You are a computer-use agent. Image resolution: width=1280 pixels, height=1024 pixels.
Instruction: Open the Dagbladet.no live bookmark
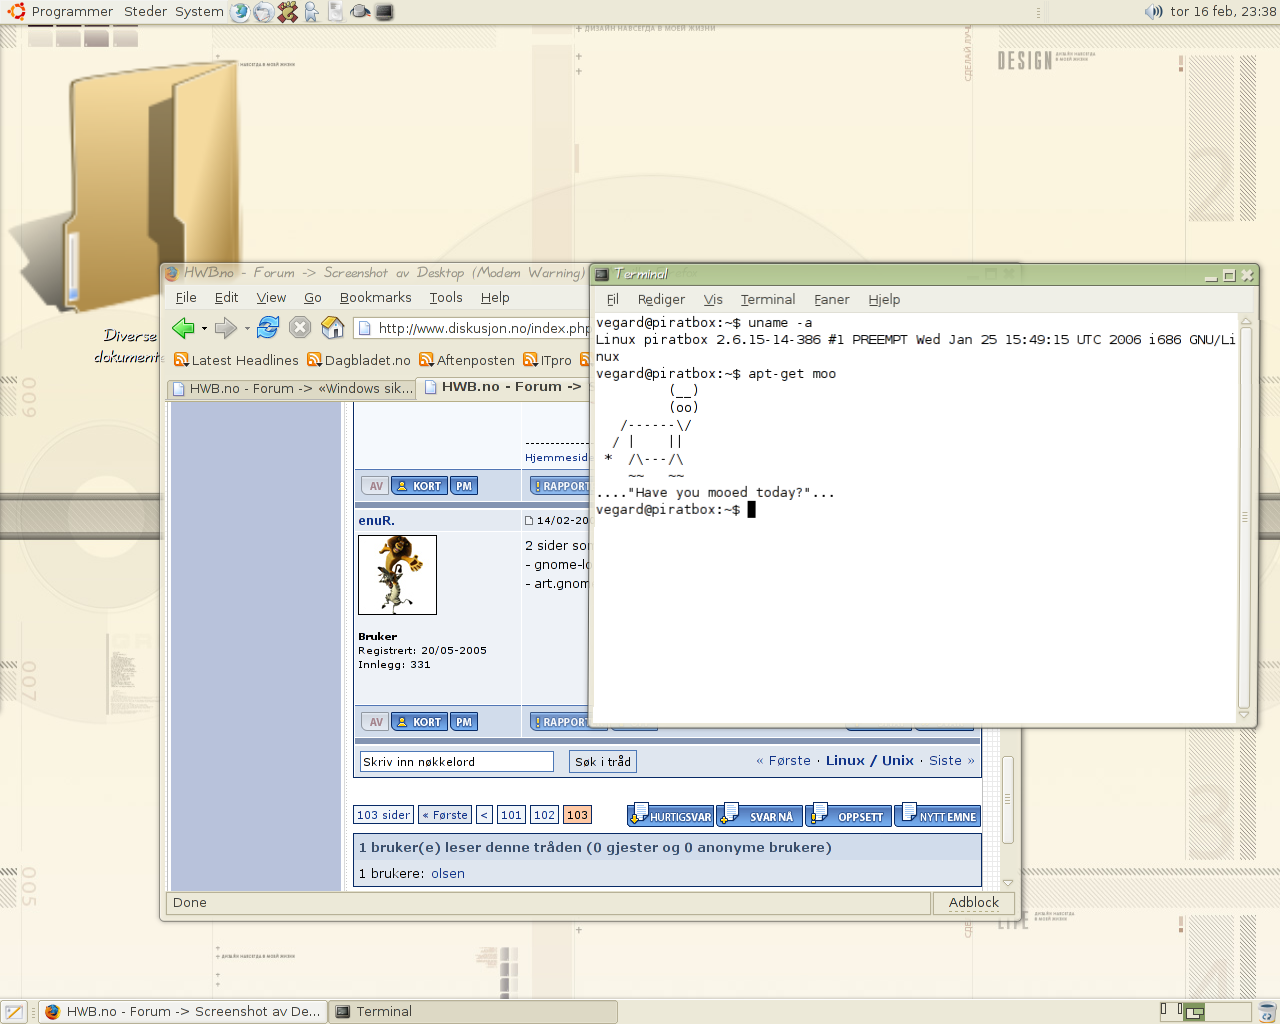tap(359, 360)
